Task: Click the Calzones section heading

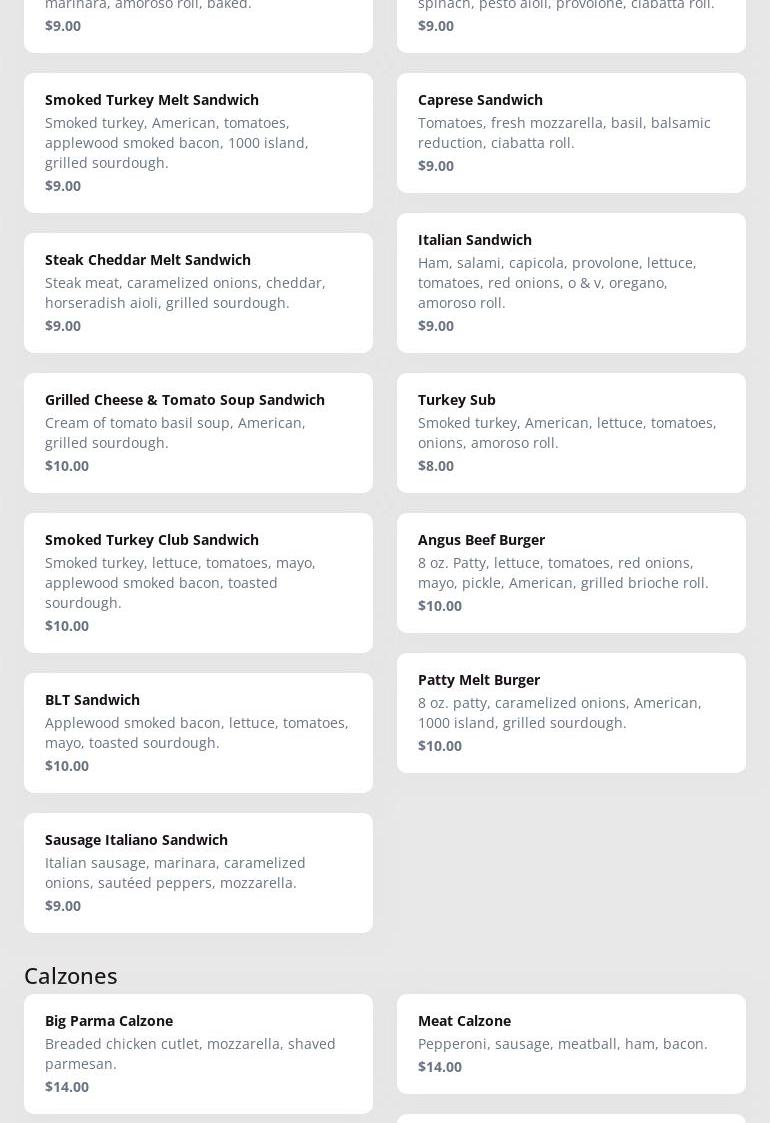Action: tap(71, 975)
